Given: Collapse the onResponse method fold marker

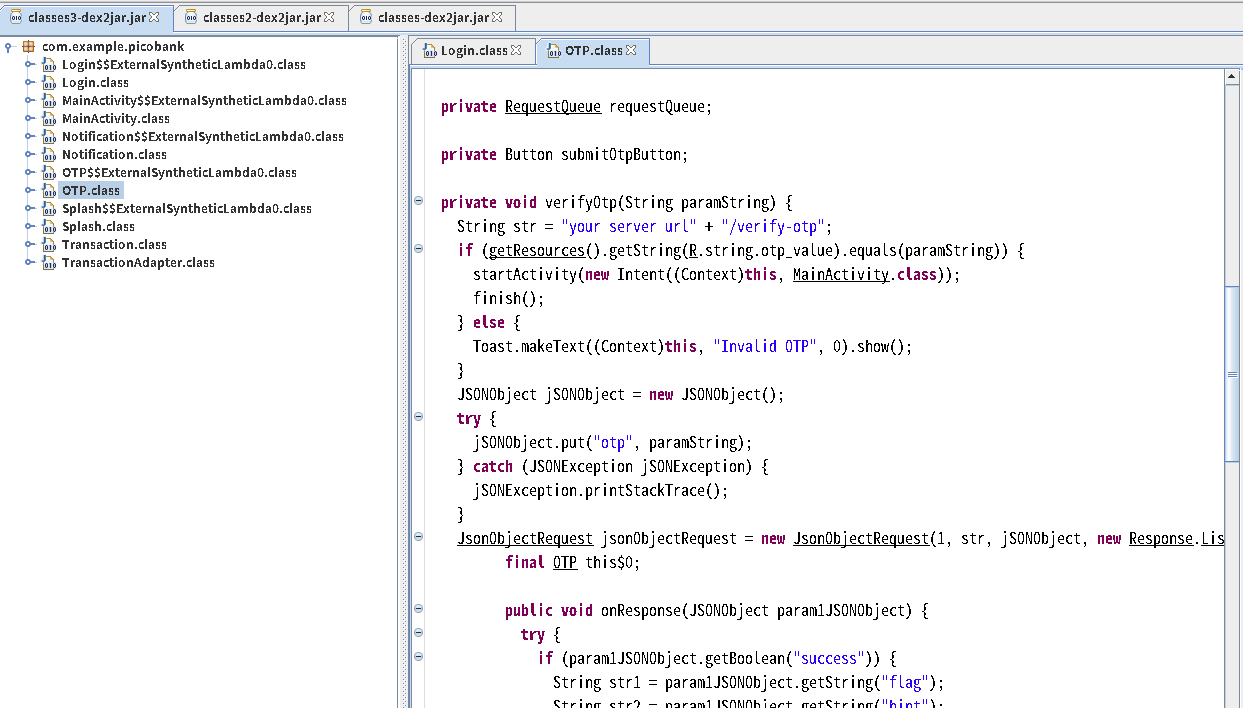Looking at the screenshot, I should click(418, 608).
